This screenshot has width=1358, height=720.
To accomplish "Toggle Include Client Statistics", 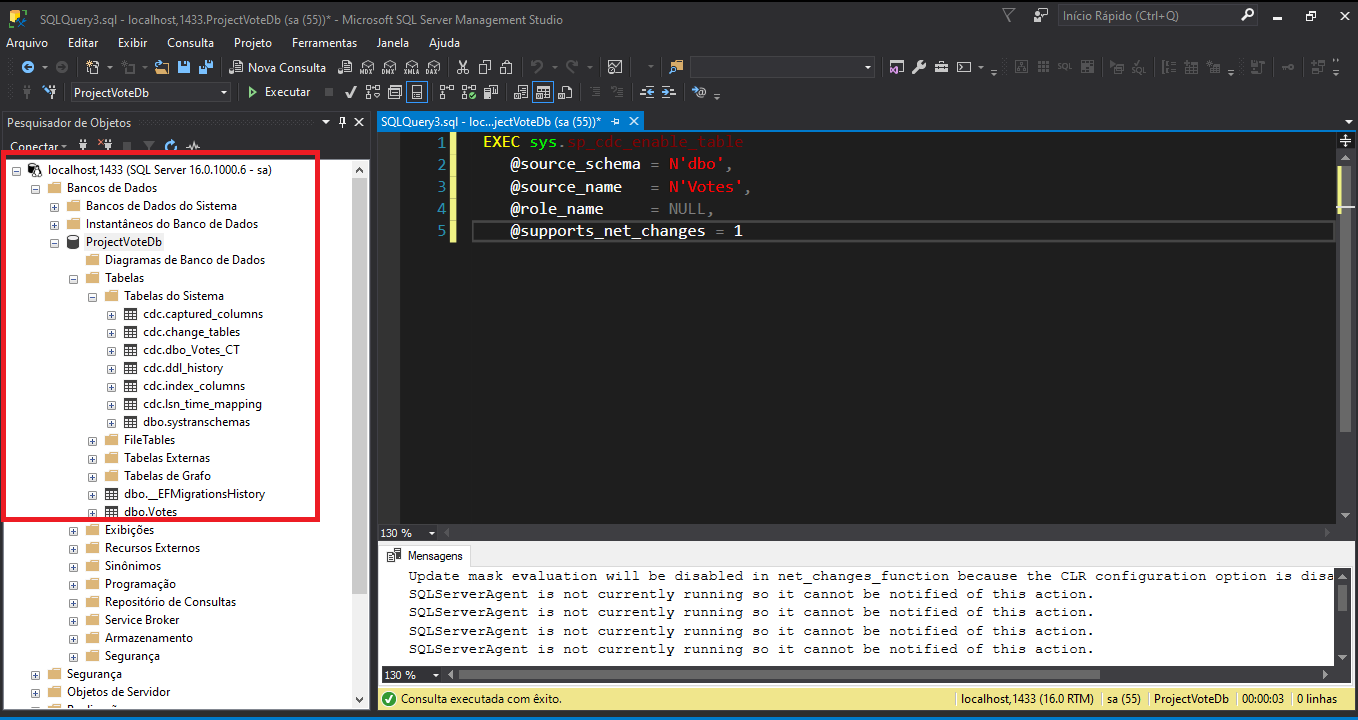I will 490,92.
